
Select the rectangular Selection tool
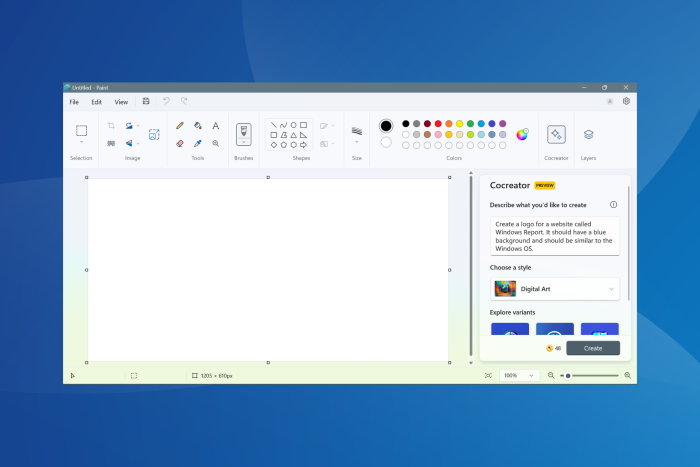[81, 130]
